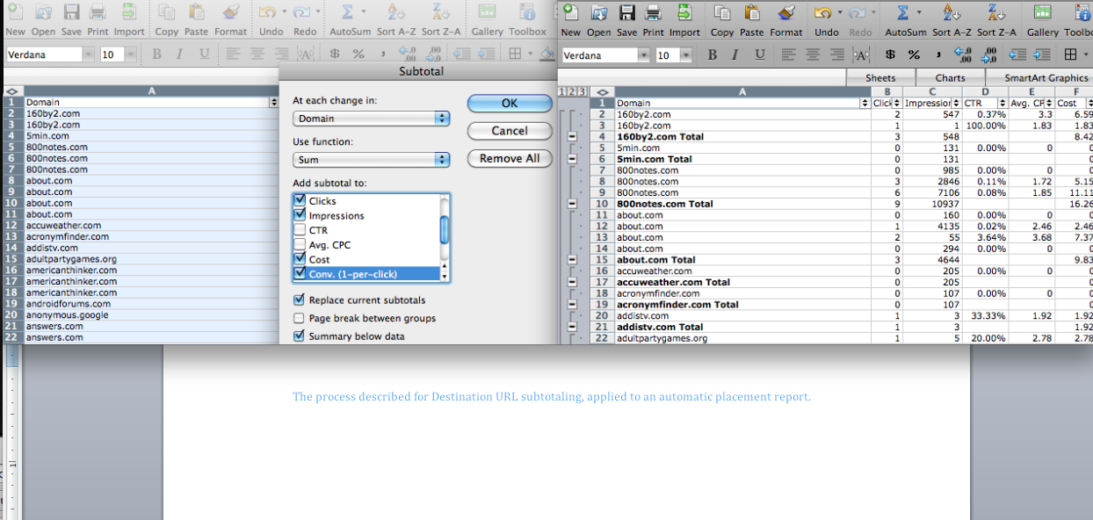Image resolution: width=1093 pixels, height=520 pixels.
Task: Select cell '5min.com Total' in right window
Action: tap(742, 159)
